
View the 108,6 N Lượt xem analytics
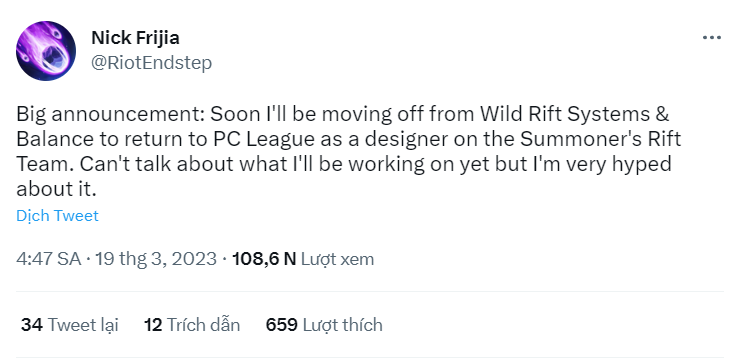303,259
